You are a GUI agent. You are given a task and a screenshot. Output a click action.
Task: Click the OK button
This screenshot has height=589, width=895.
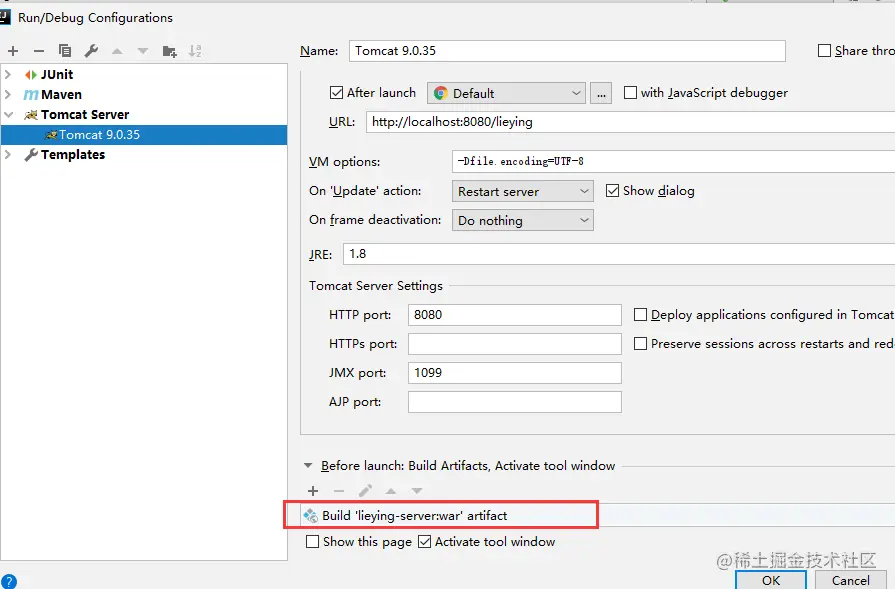(771, 580)
